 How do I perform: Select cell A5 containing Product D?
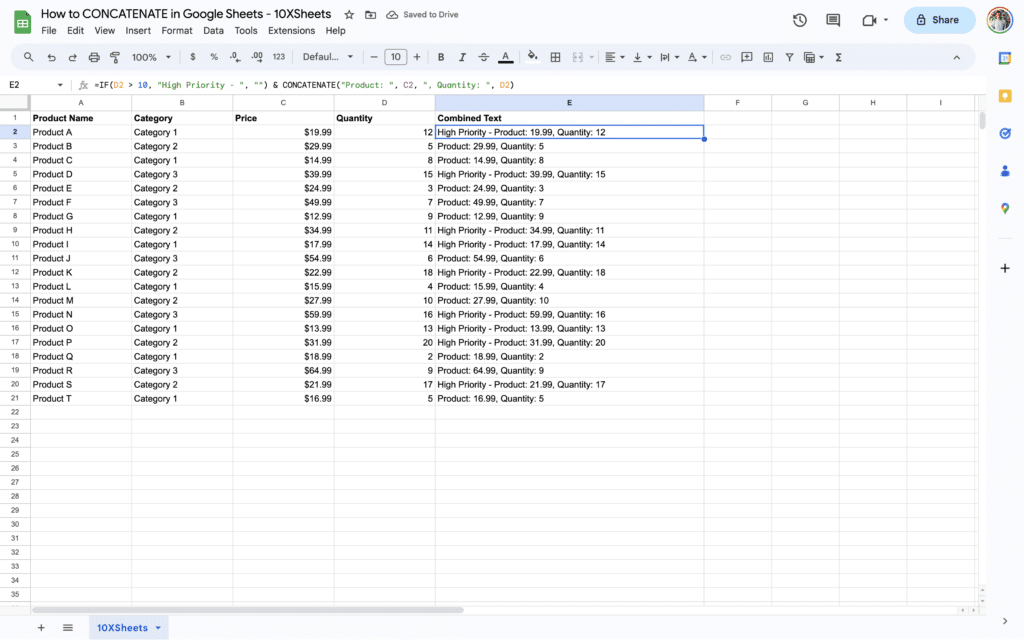(x=80, y=174)
